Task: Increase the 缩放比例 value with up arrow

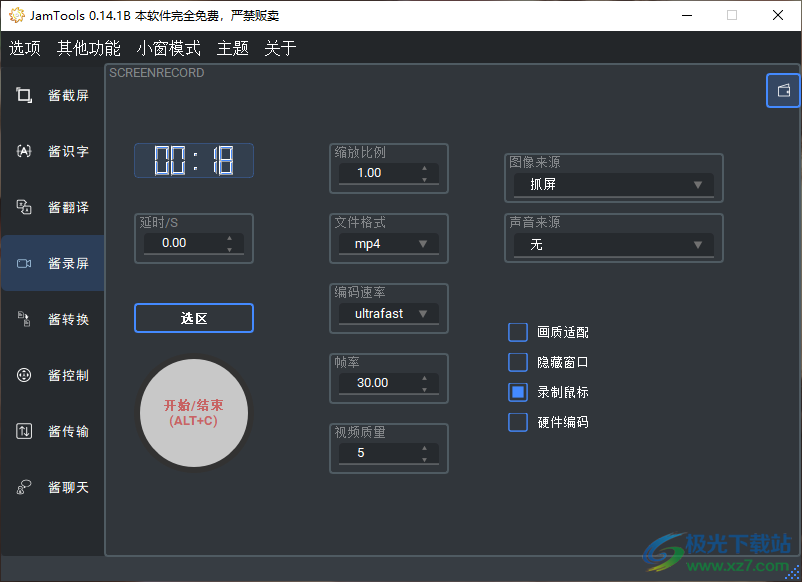Action: pos(424,168)
